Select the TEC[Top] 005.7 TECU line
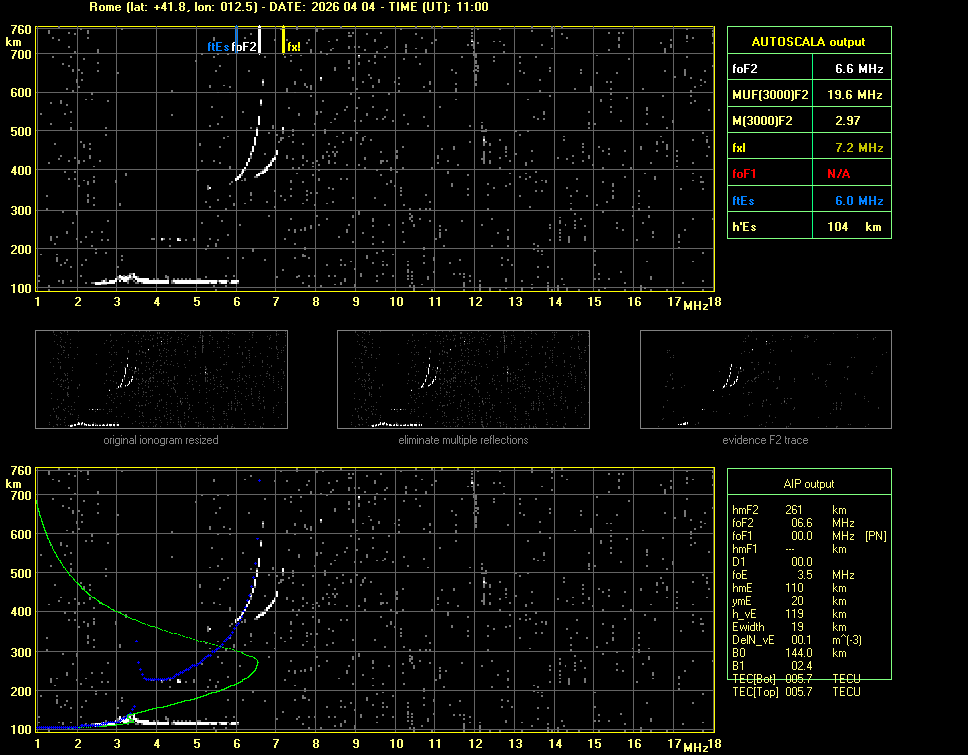968x755 pixels. [796, 692]
